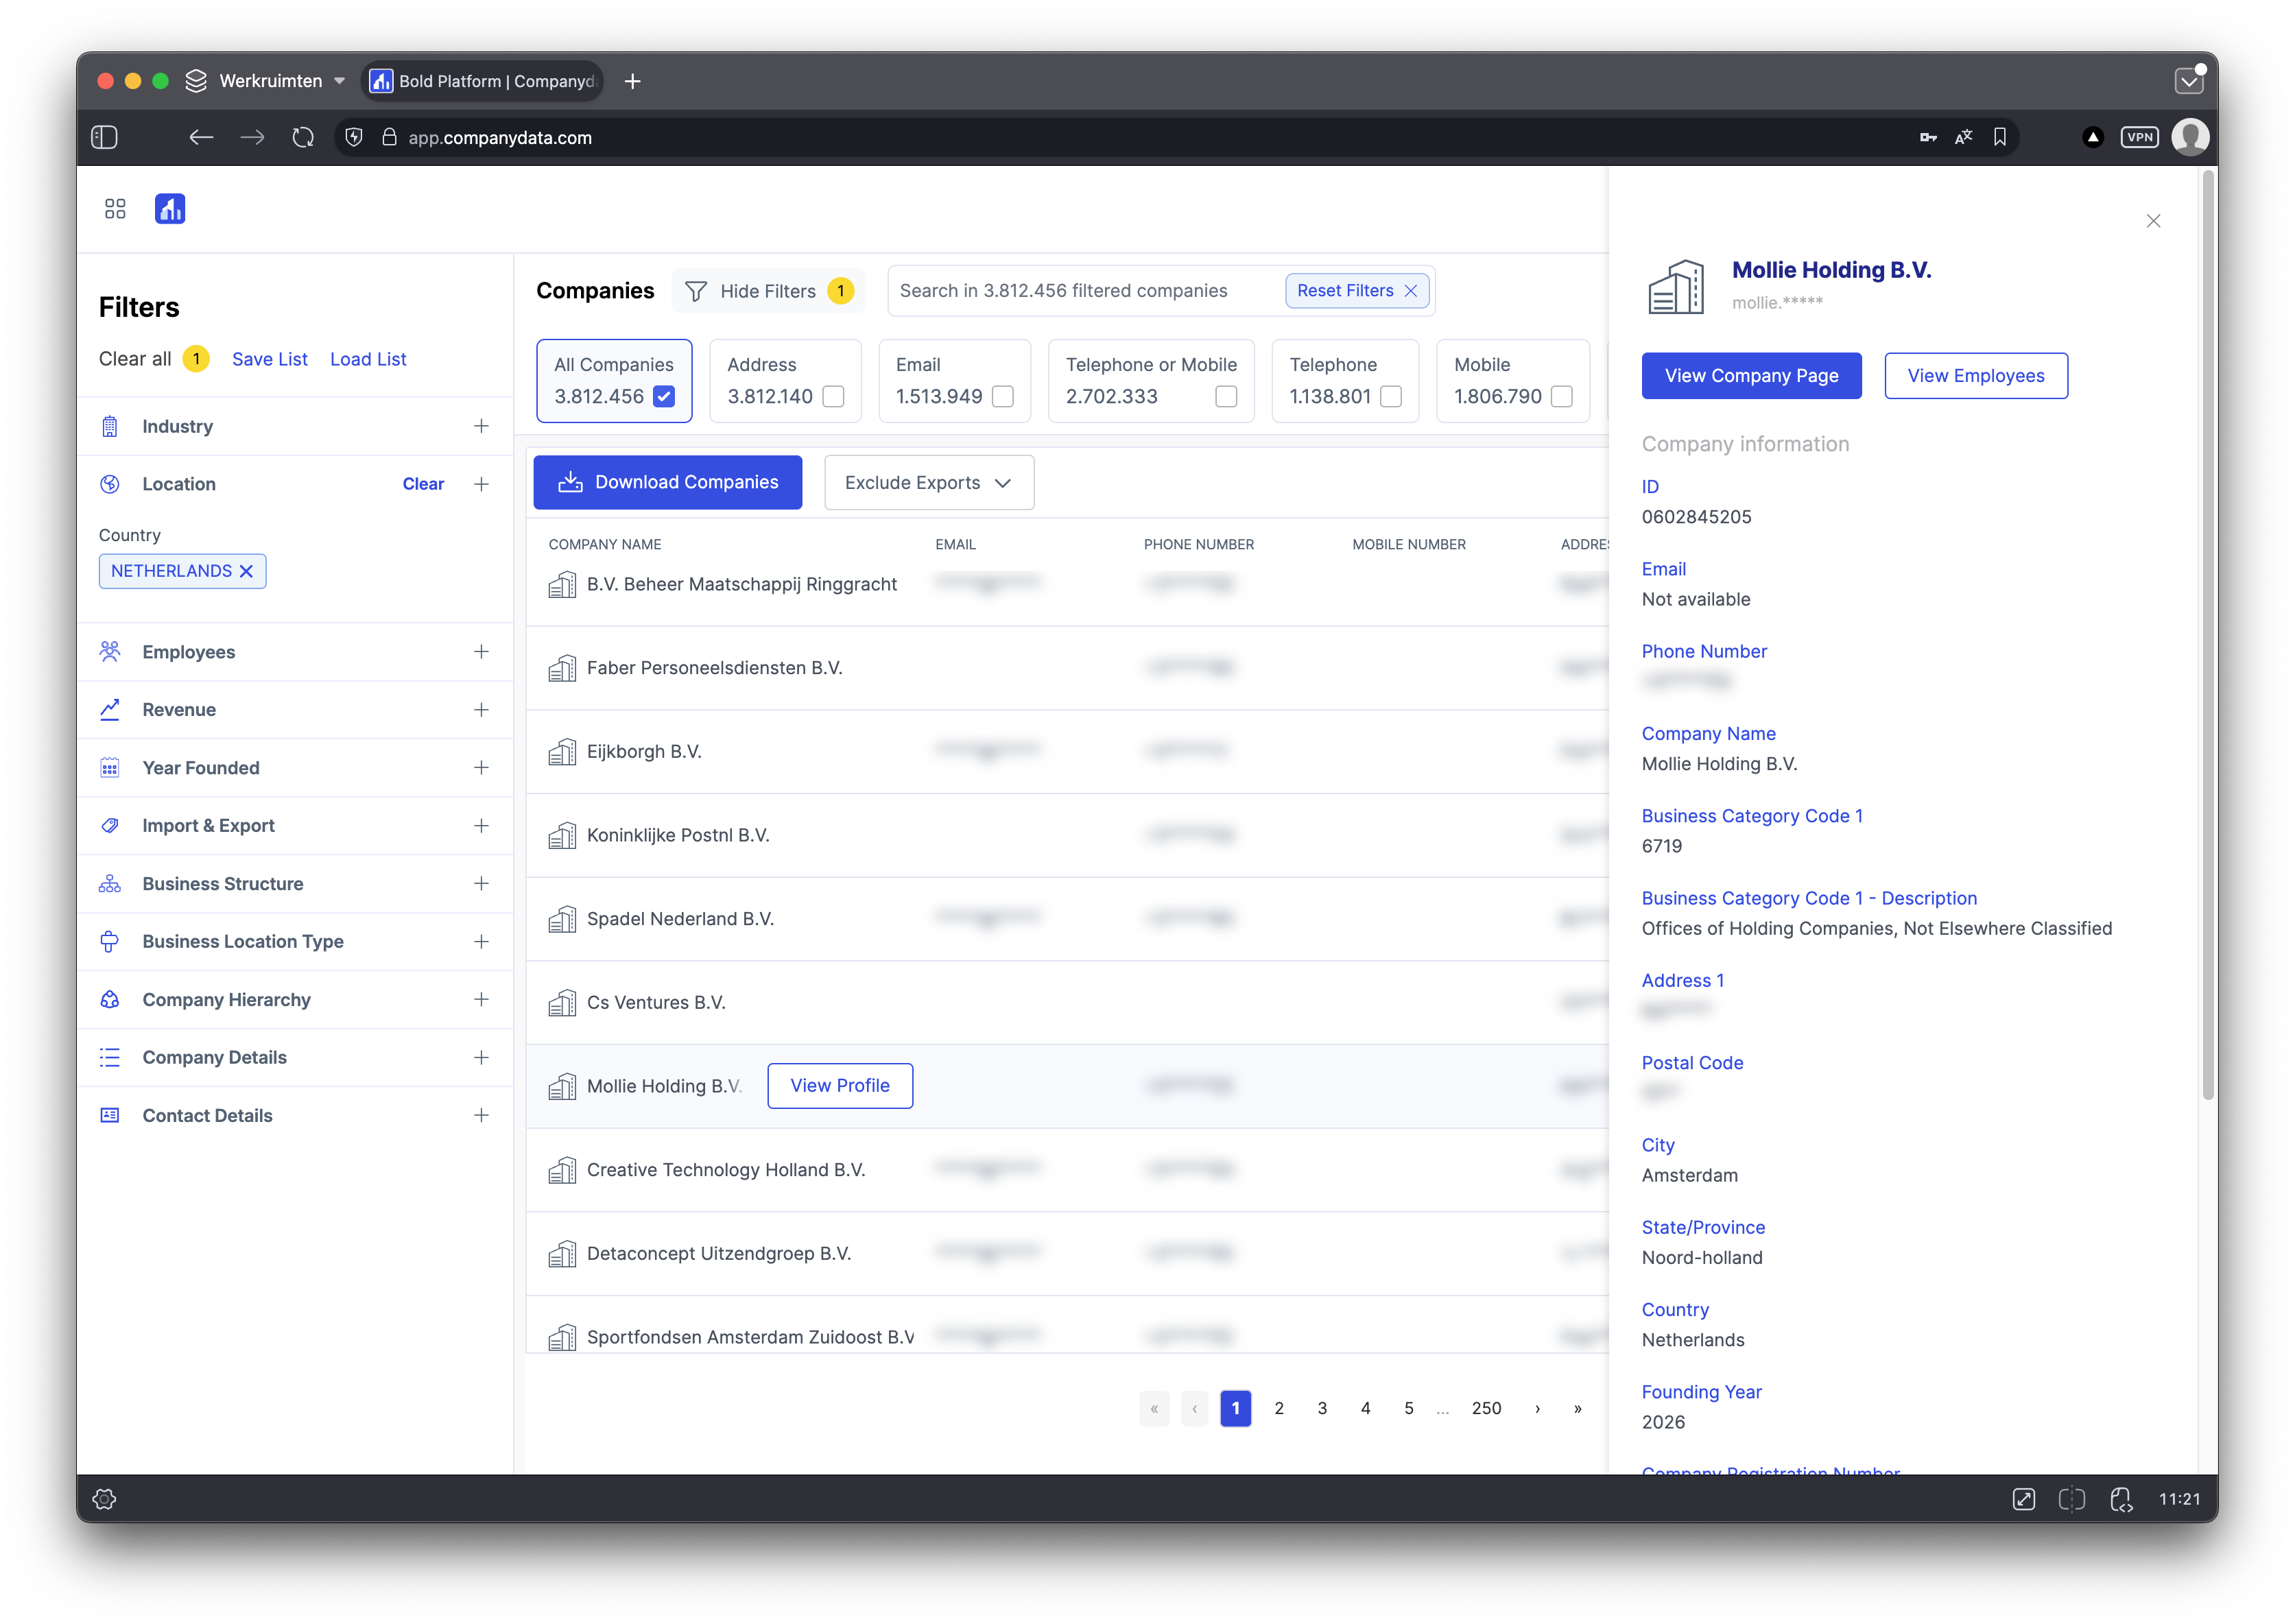Click the building icon beside Koninklijke Postnl B.V.

point(562,835)
